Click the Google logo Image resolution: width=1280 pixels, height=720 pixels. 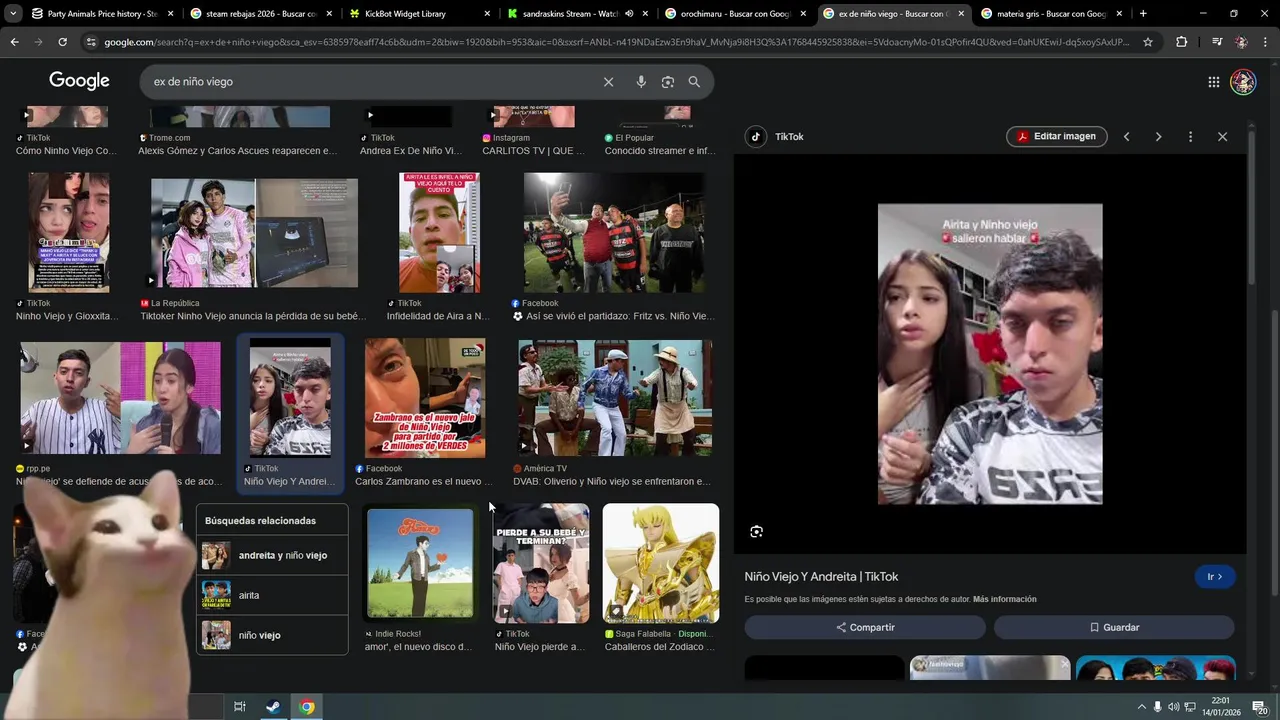click(79, 81)
